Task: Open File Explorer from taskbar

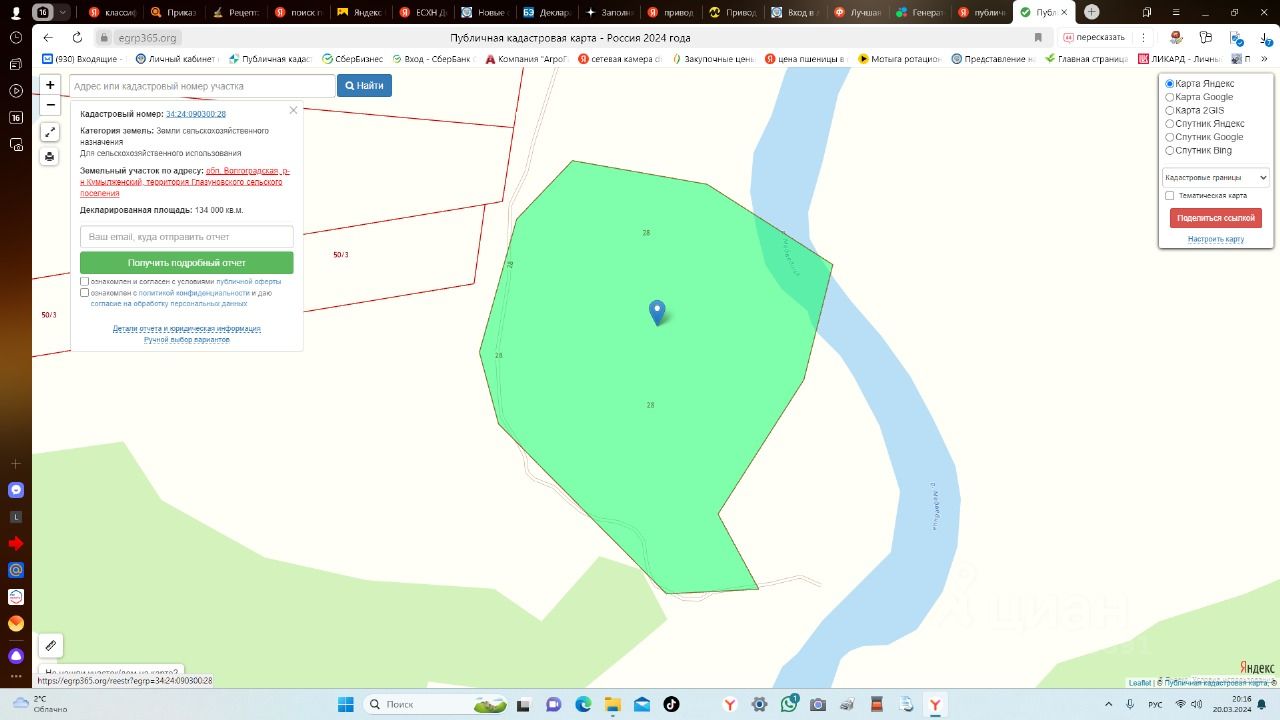Action: [612, 704]
